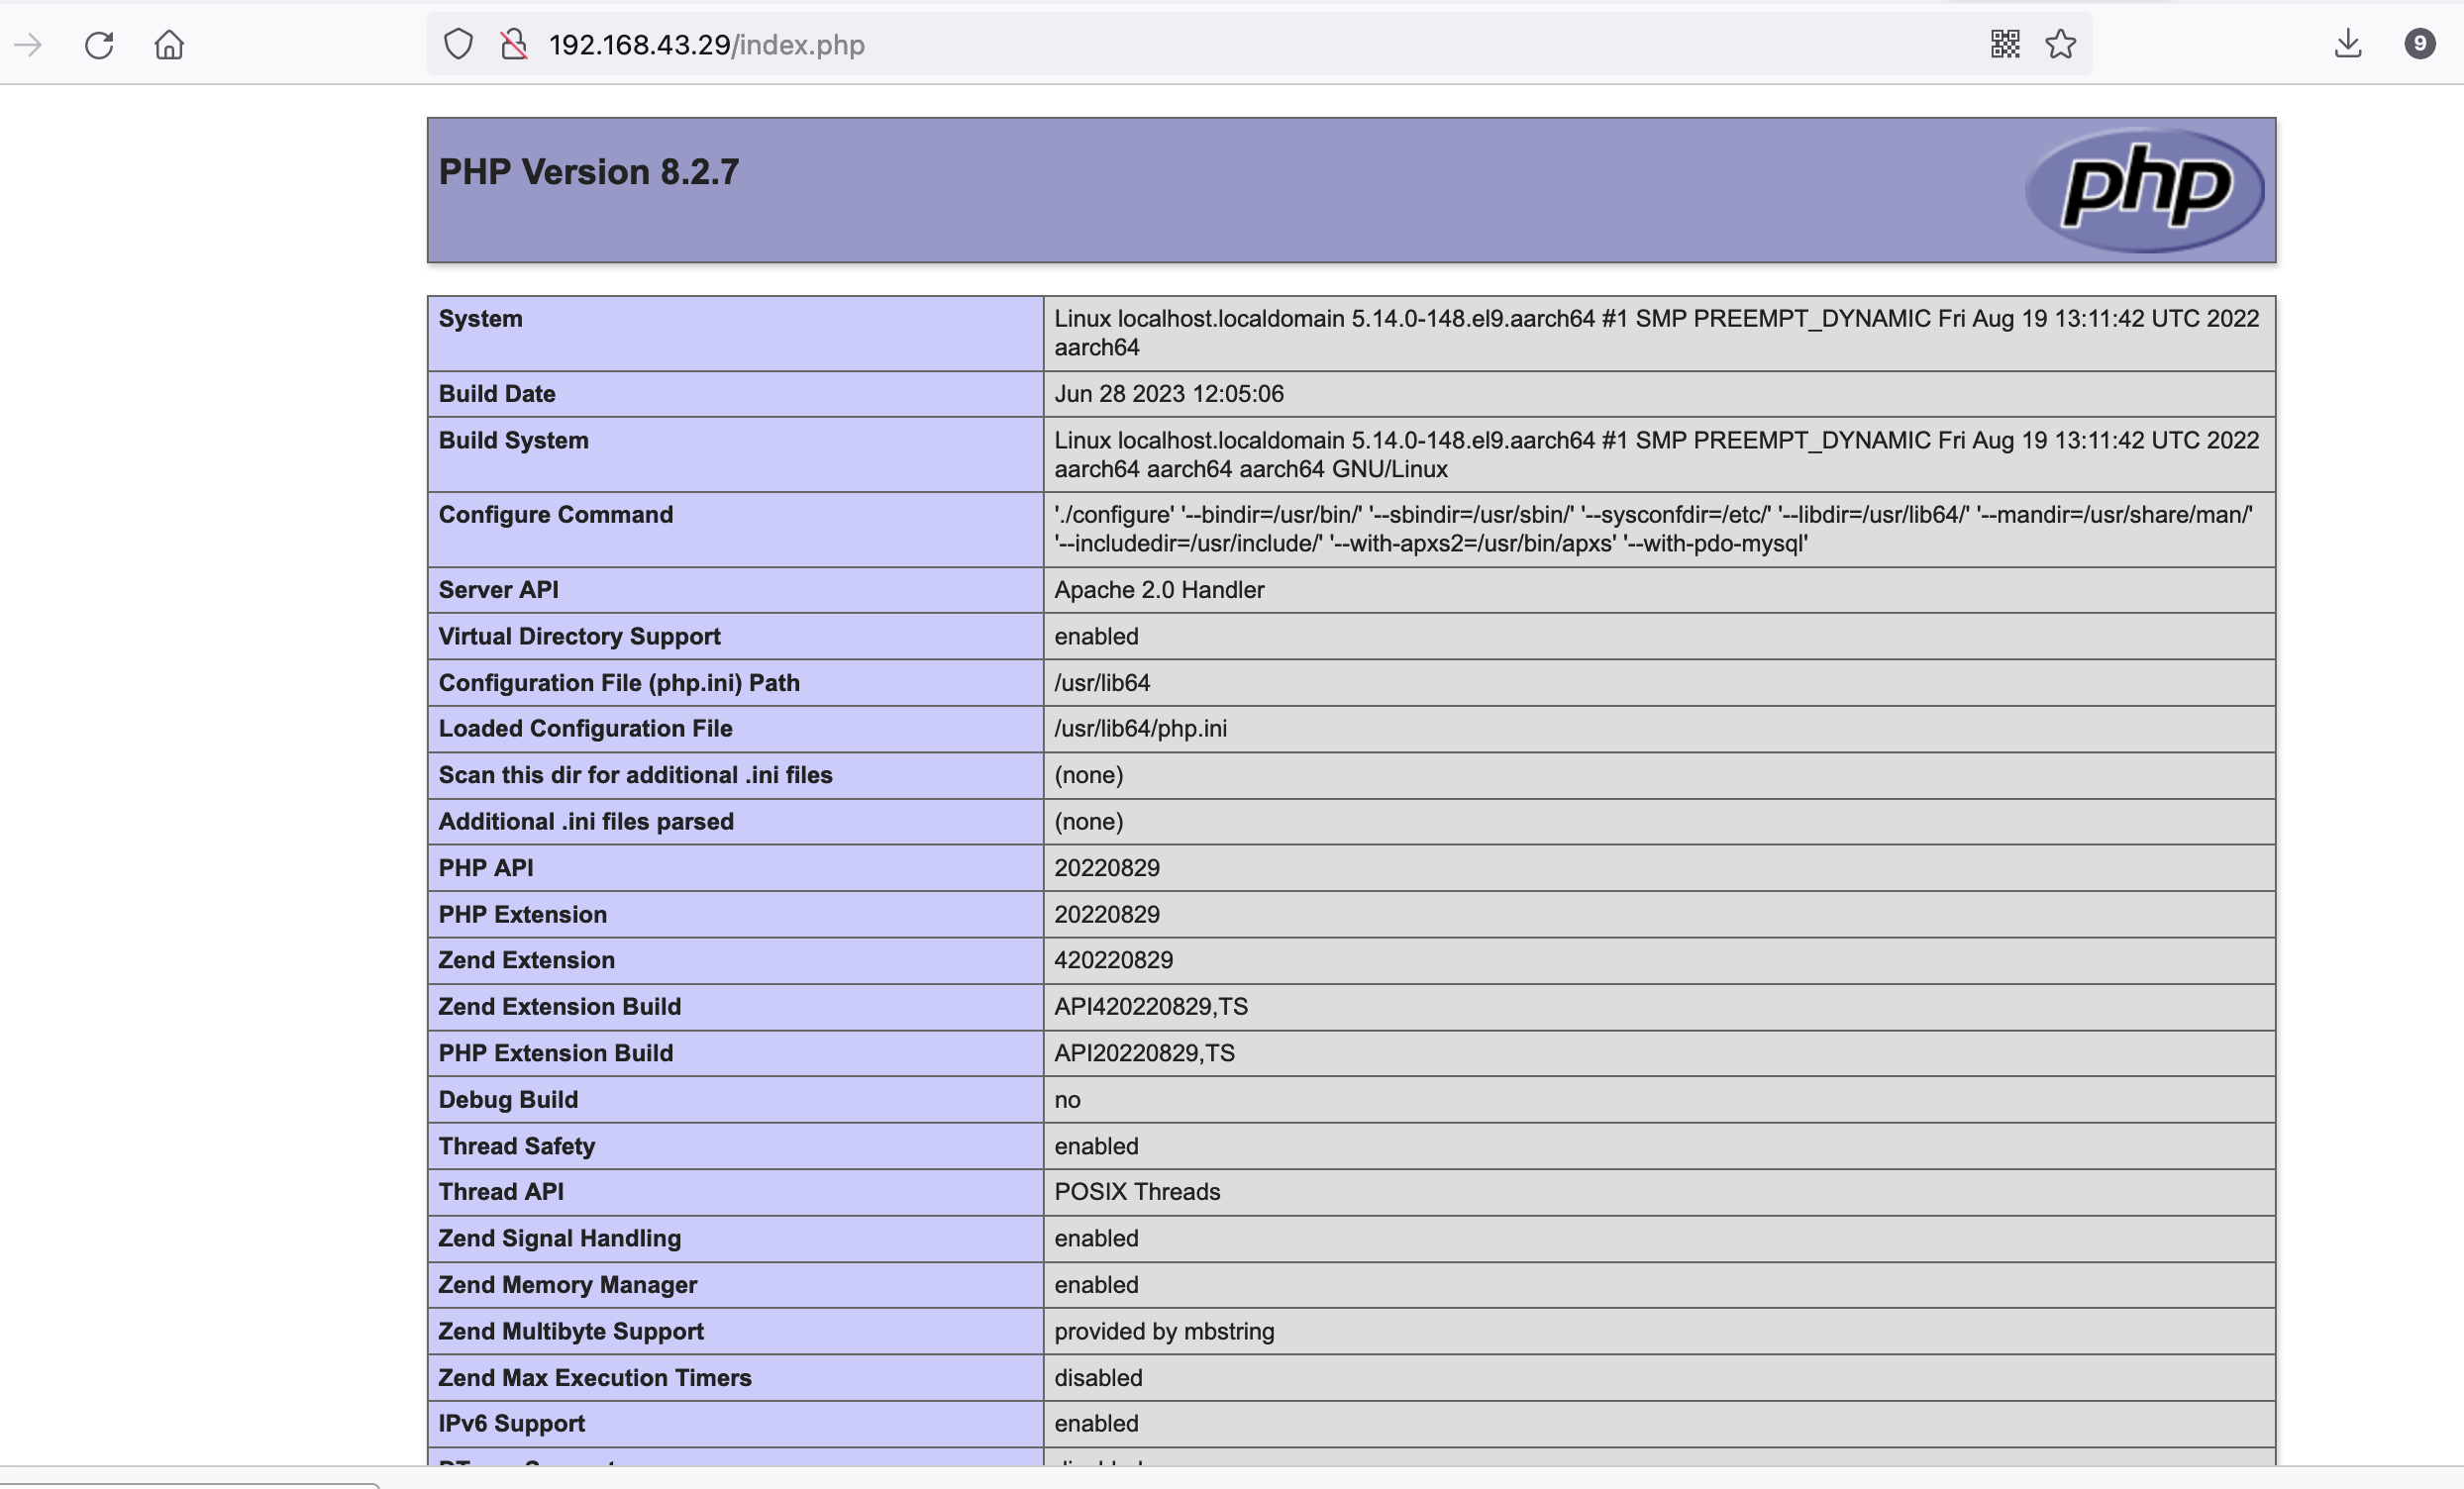Click the IPv6 Support row label
Image resolution: width=2464 pixels, height=1489 pixels.
coord(511,1424)
